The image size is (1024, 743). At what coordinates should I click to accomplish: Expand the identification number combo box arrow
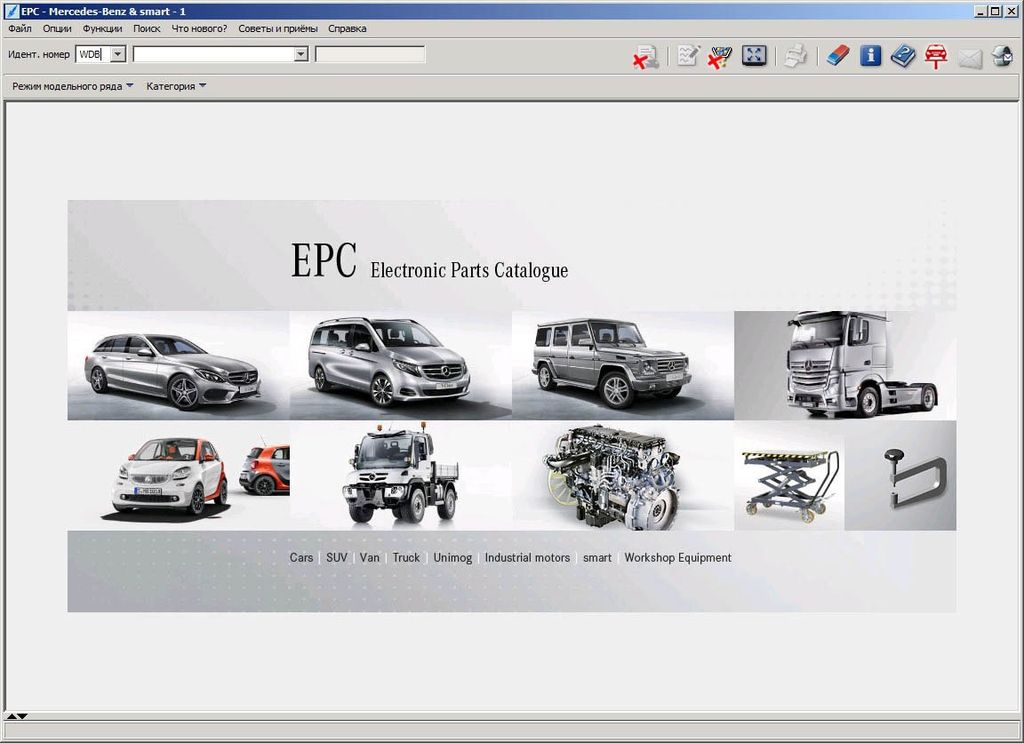tap(301, 54)
